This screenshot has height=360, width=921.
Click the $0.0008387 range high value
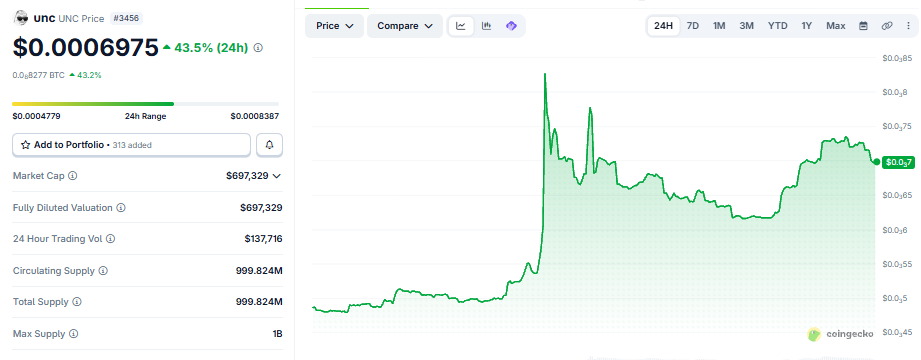[x=254, y=116]
